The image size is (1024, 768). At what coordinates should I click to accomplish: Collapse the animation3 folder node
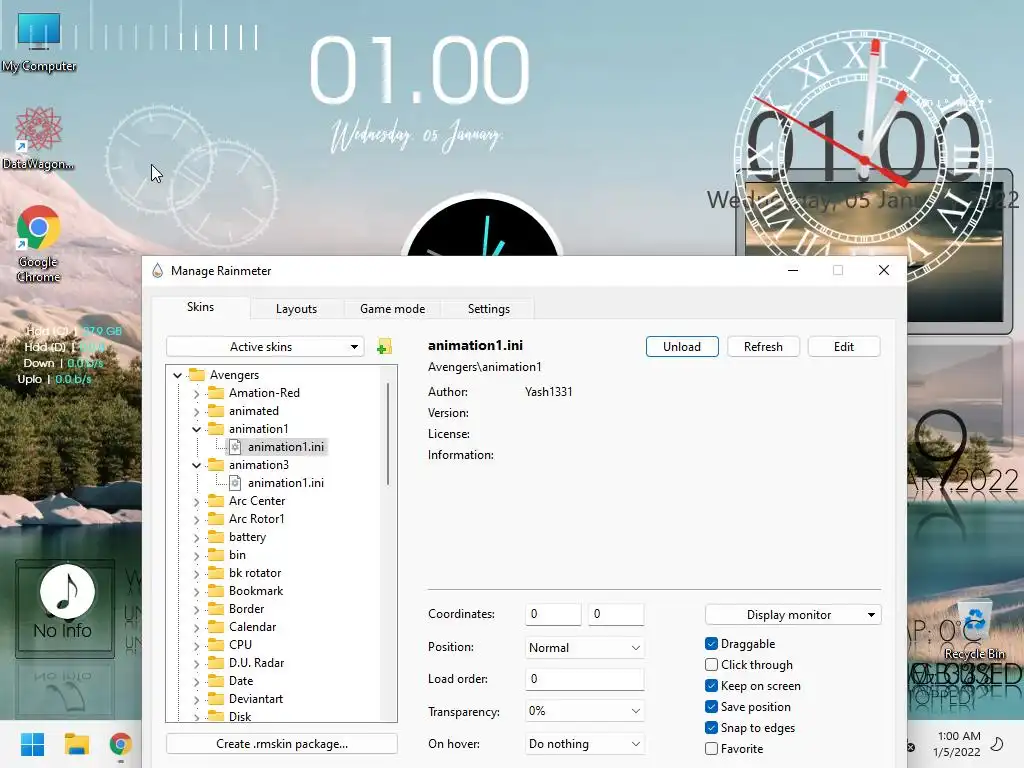coord(197,465)
